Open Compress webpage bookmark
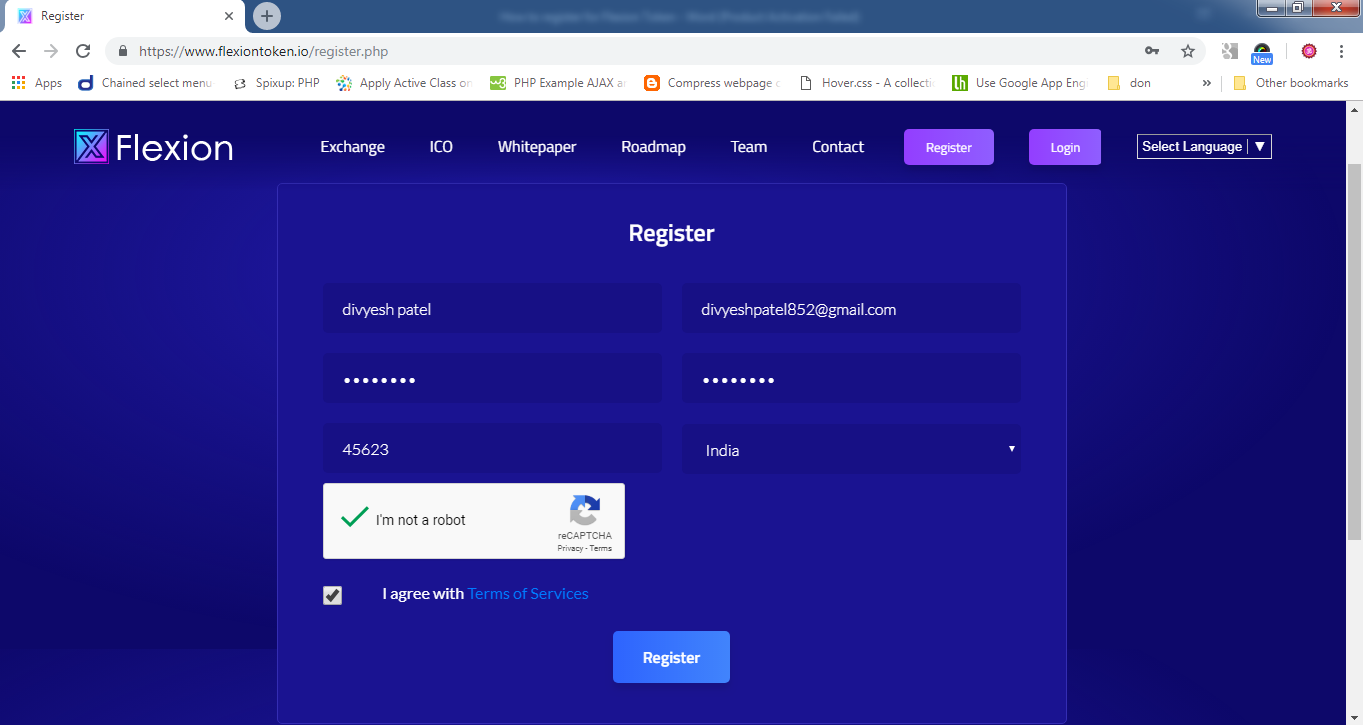 click(713, 83)
